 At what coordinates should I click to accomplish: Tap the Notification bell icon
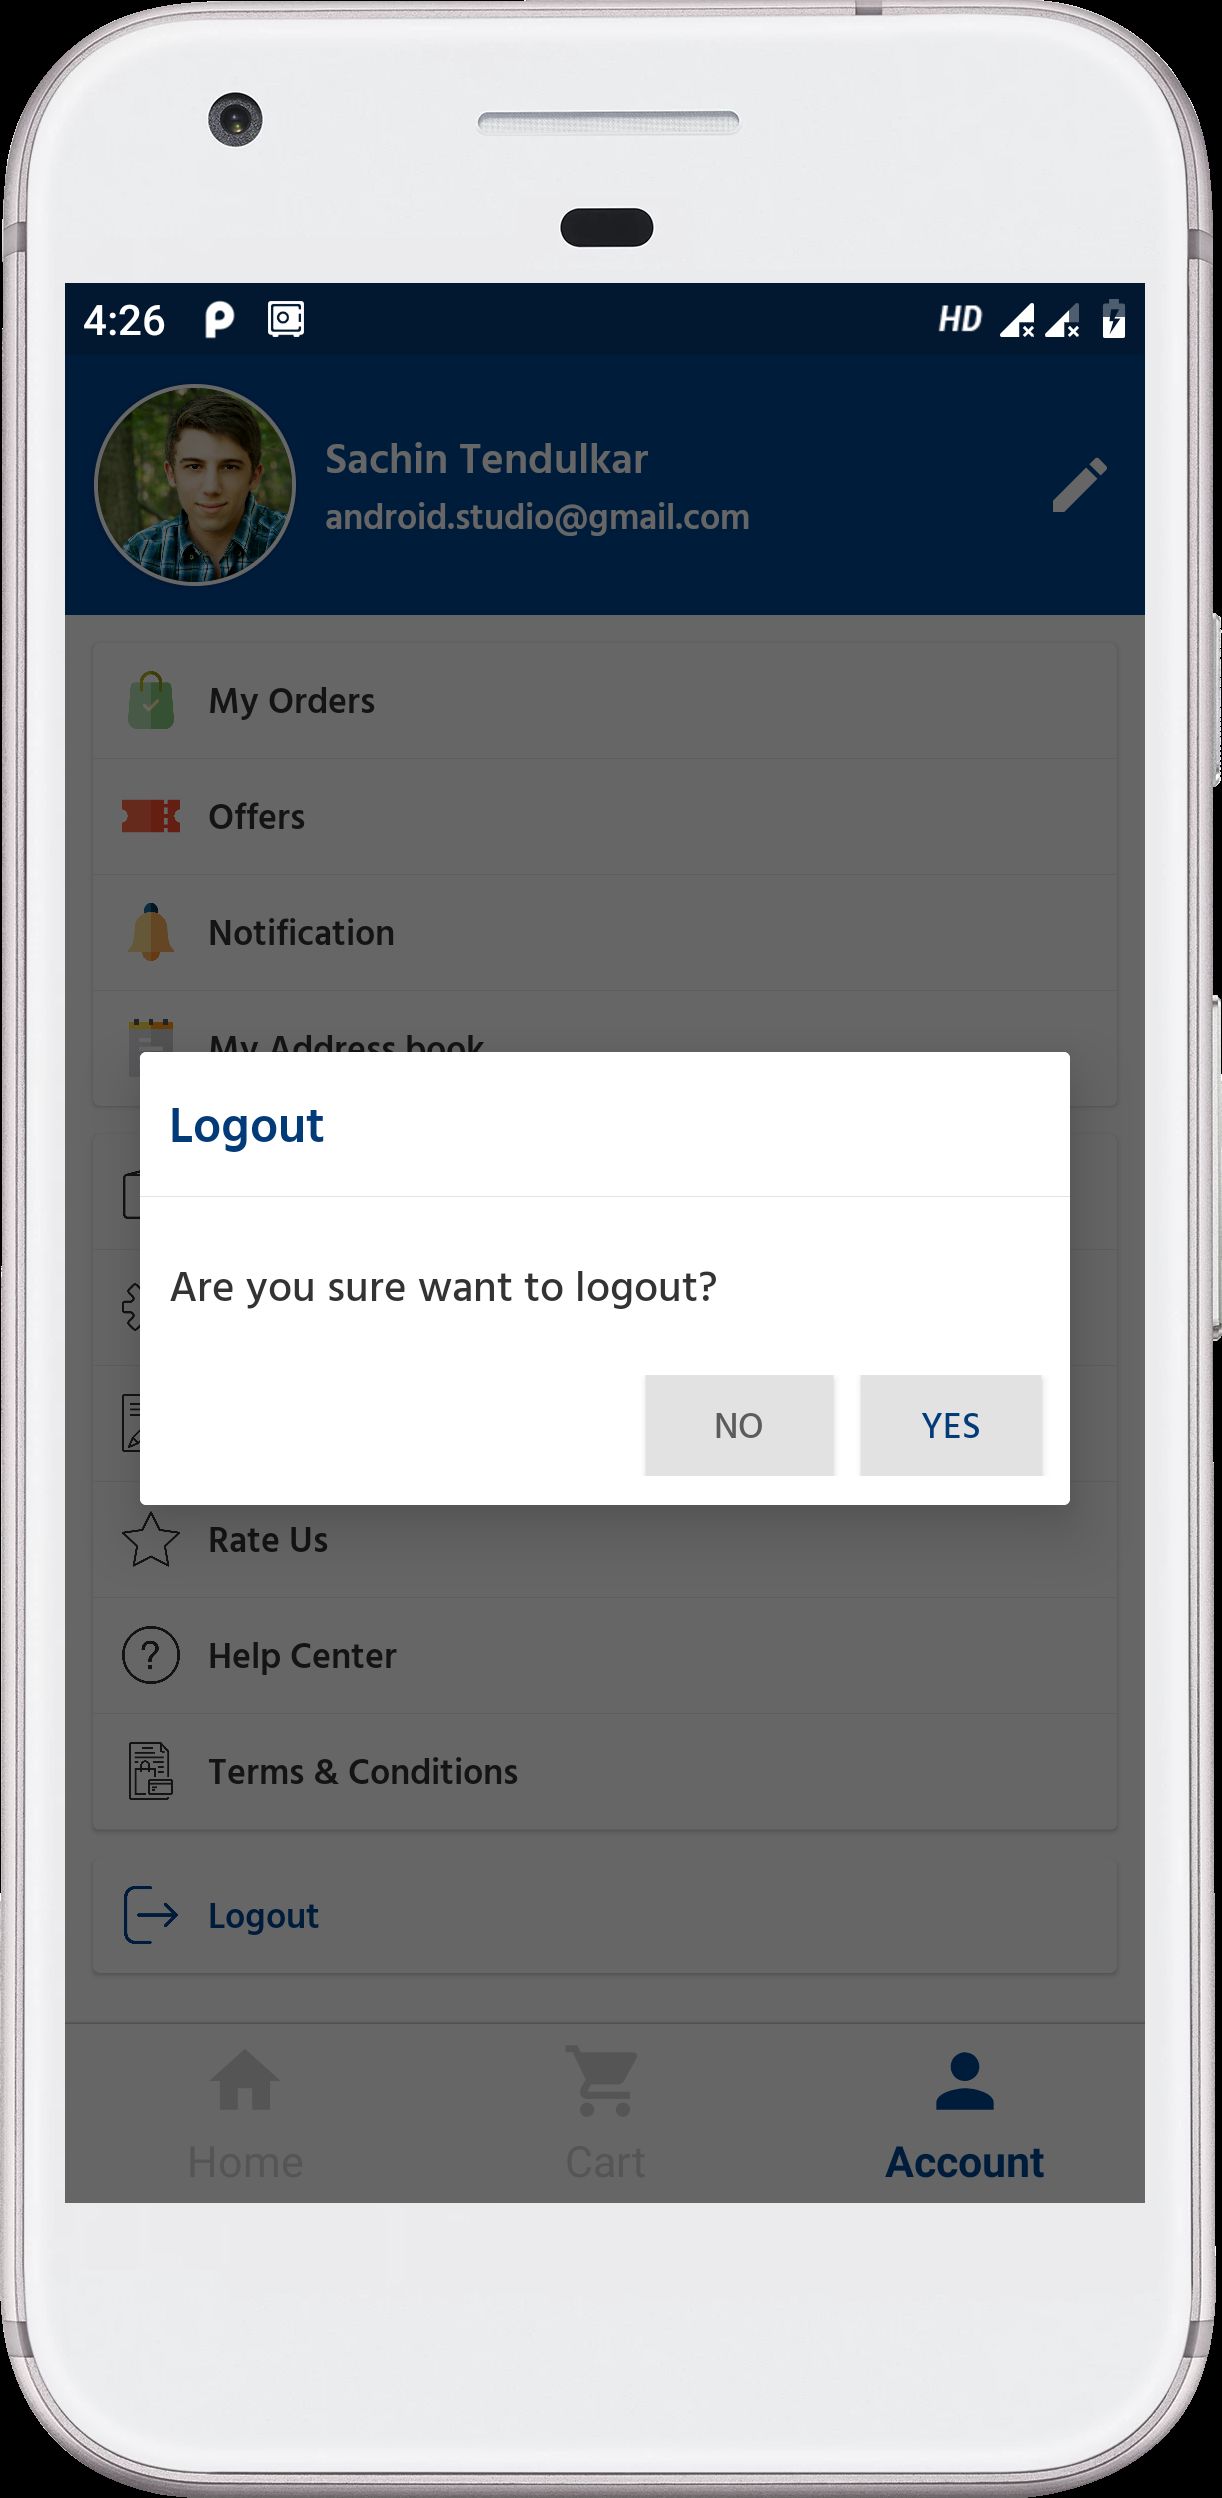pos(151,932)
